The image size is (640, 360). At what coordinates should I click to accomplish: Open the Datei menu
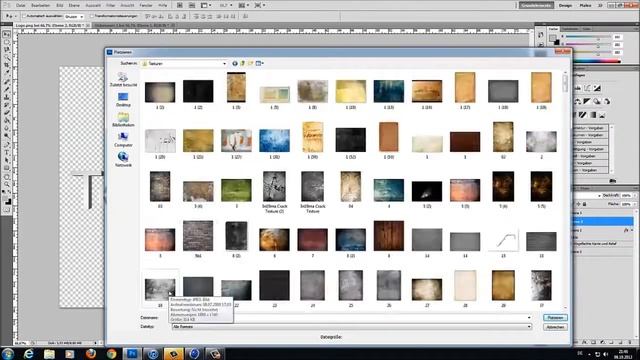[x=20, y=5]
